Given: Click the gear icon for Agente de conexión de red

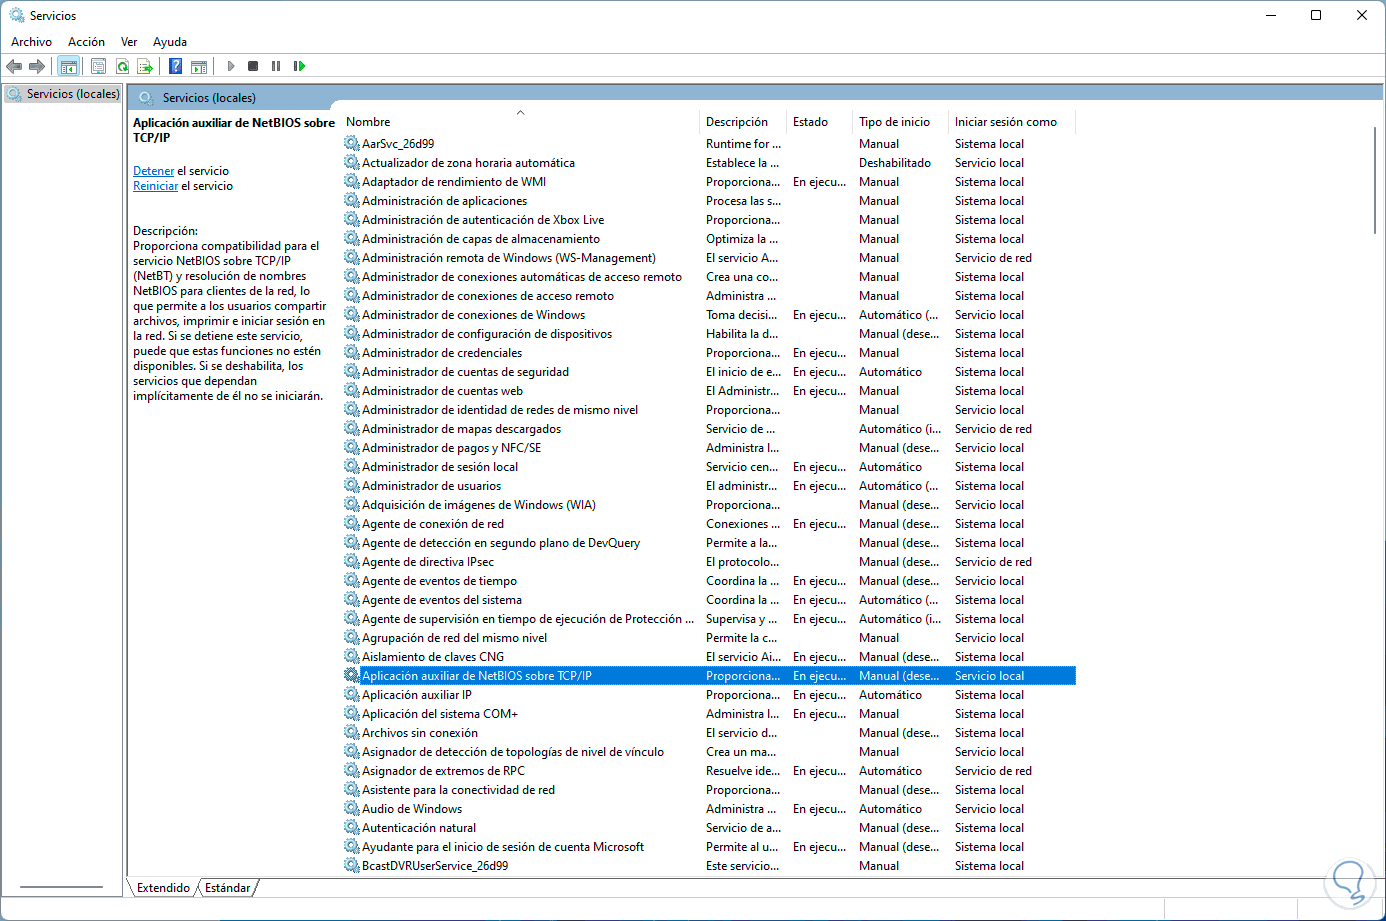Looking at the screenshot, I should pyautogui.click(x=352, y=524).
